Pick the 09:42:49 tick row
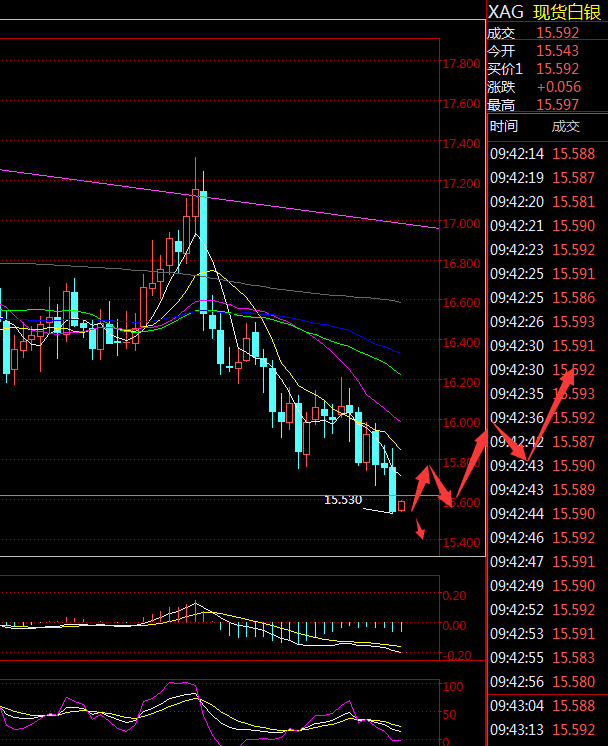The height and width of the screenshot is (746, 608). 543,586
